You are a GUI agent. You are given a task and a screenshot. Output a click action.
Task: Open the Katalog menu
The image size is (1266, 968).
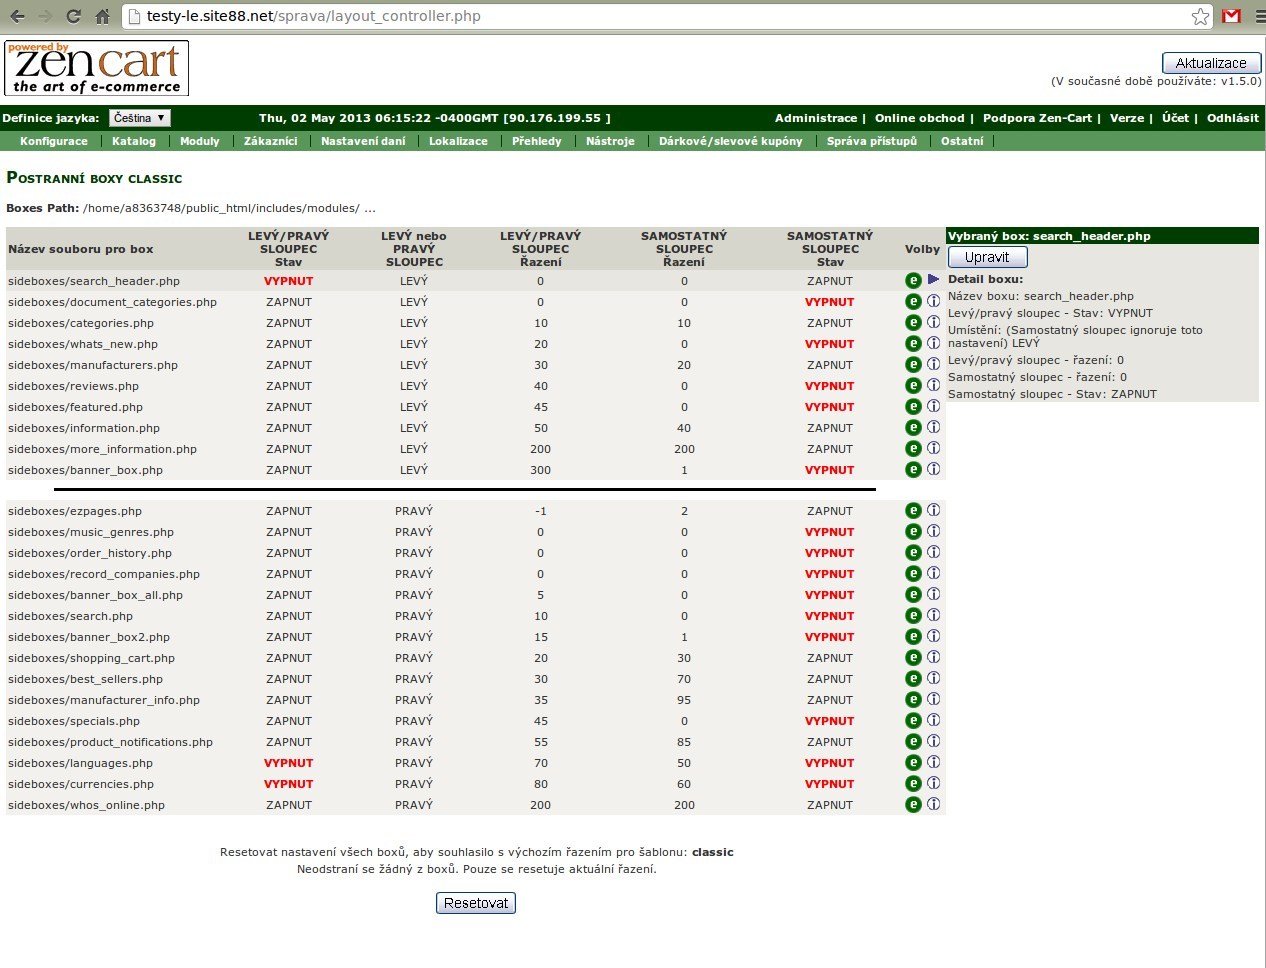[x=134, y=141]
